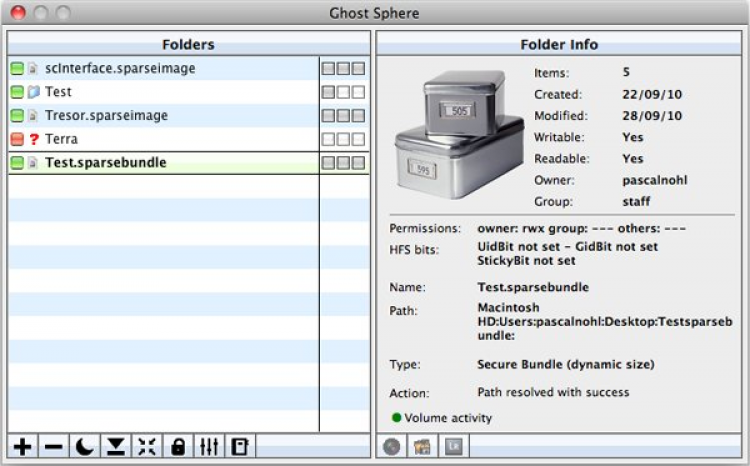Toggle third checkbox in the Test row

(358, 92)
